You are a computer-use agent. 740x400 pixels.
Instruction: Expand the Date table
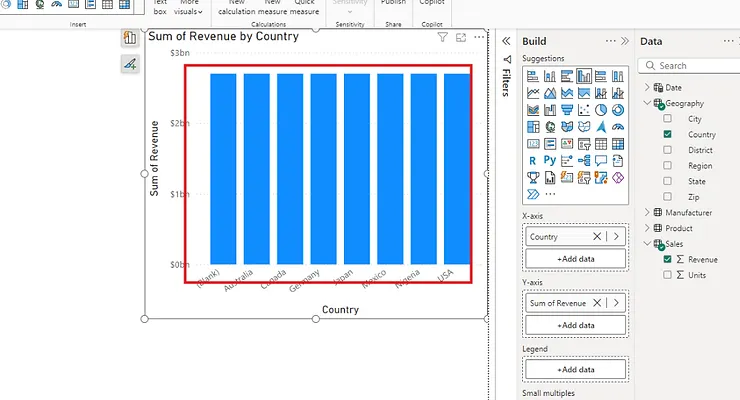click(647, 87)
